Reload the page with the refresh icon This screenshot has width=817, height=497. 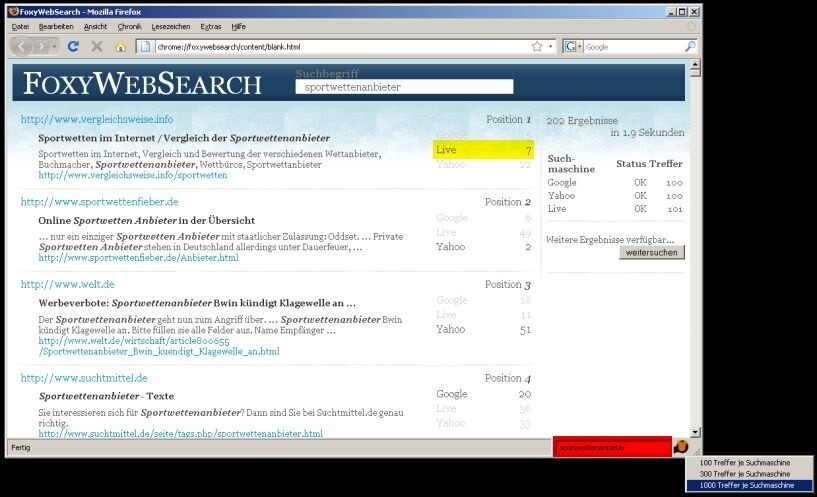(73, 46)
